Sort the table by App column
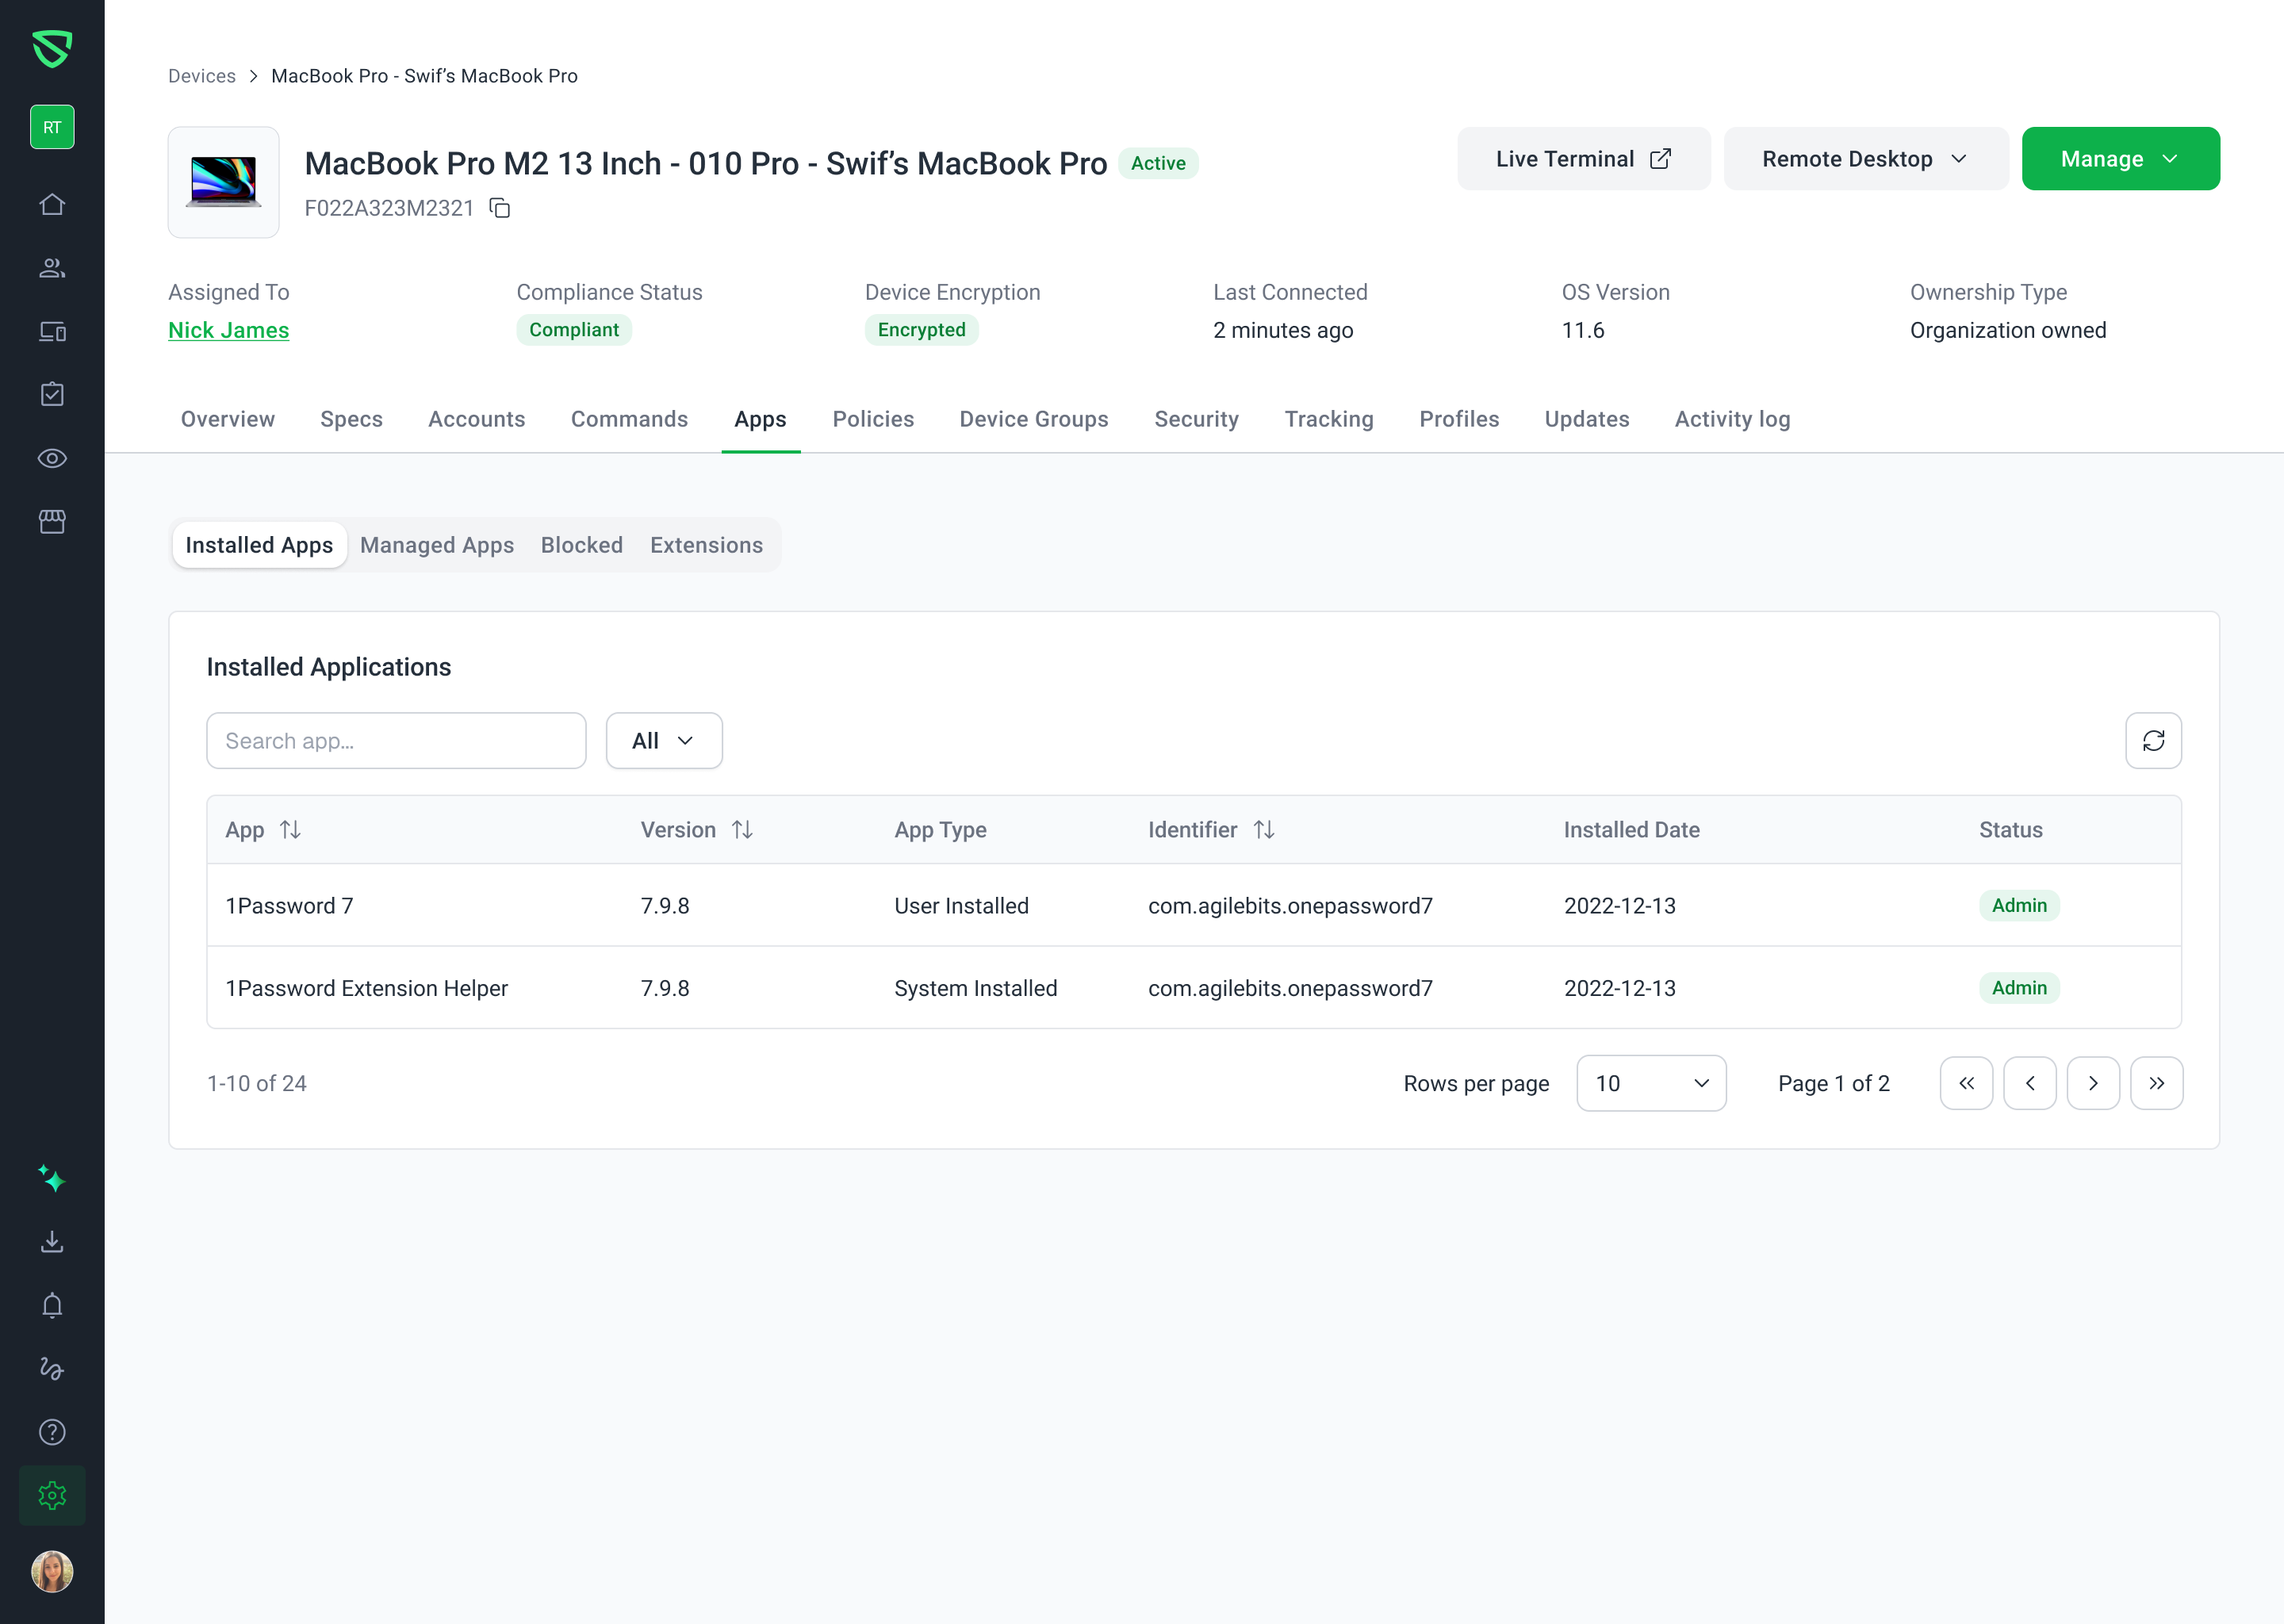This screenshot has width=2284, height=1624. [x=290, y=829]
